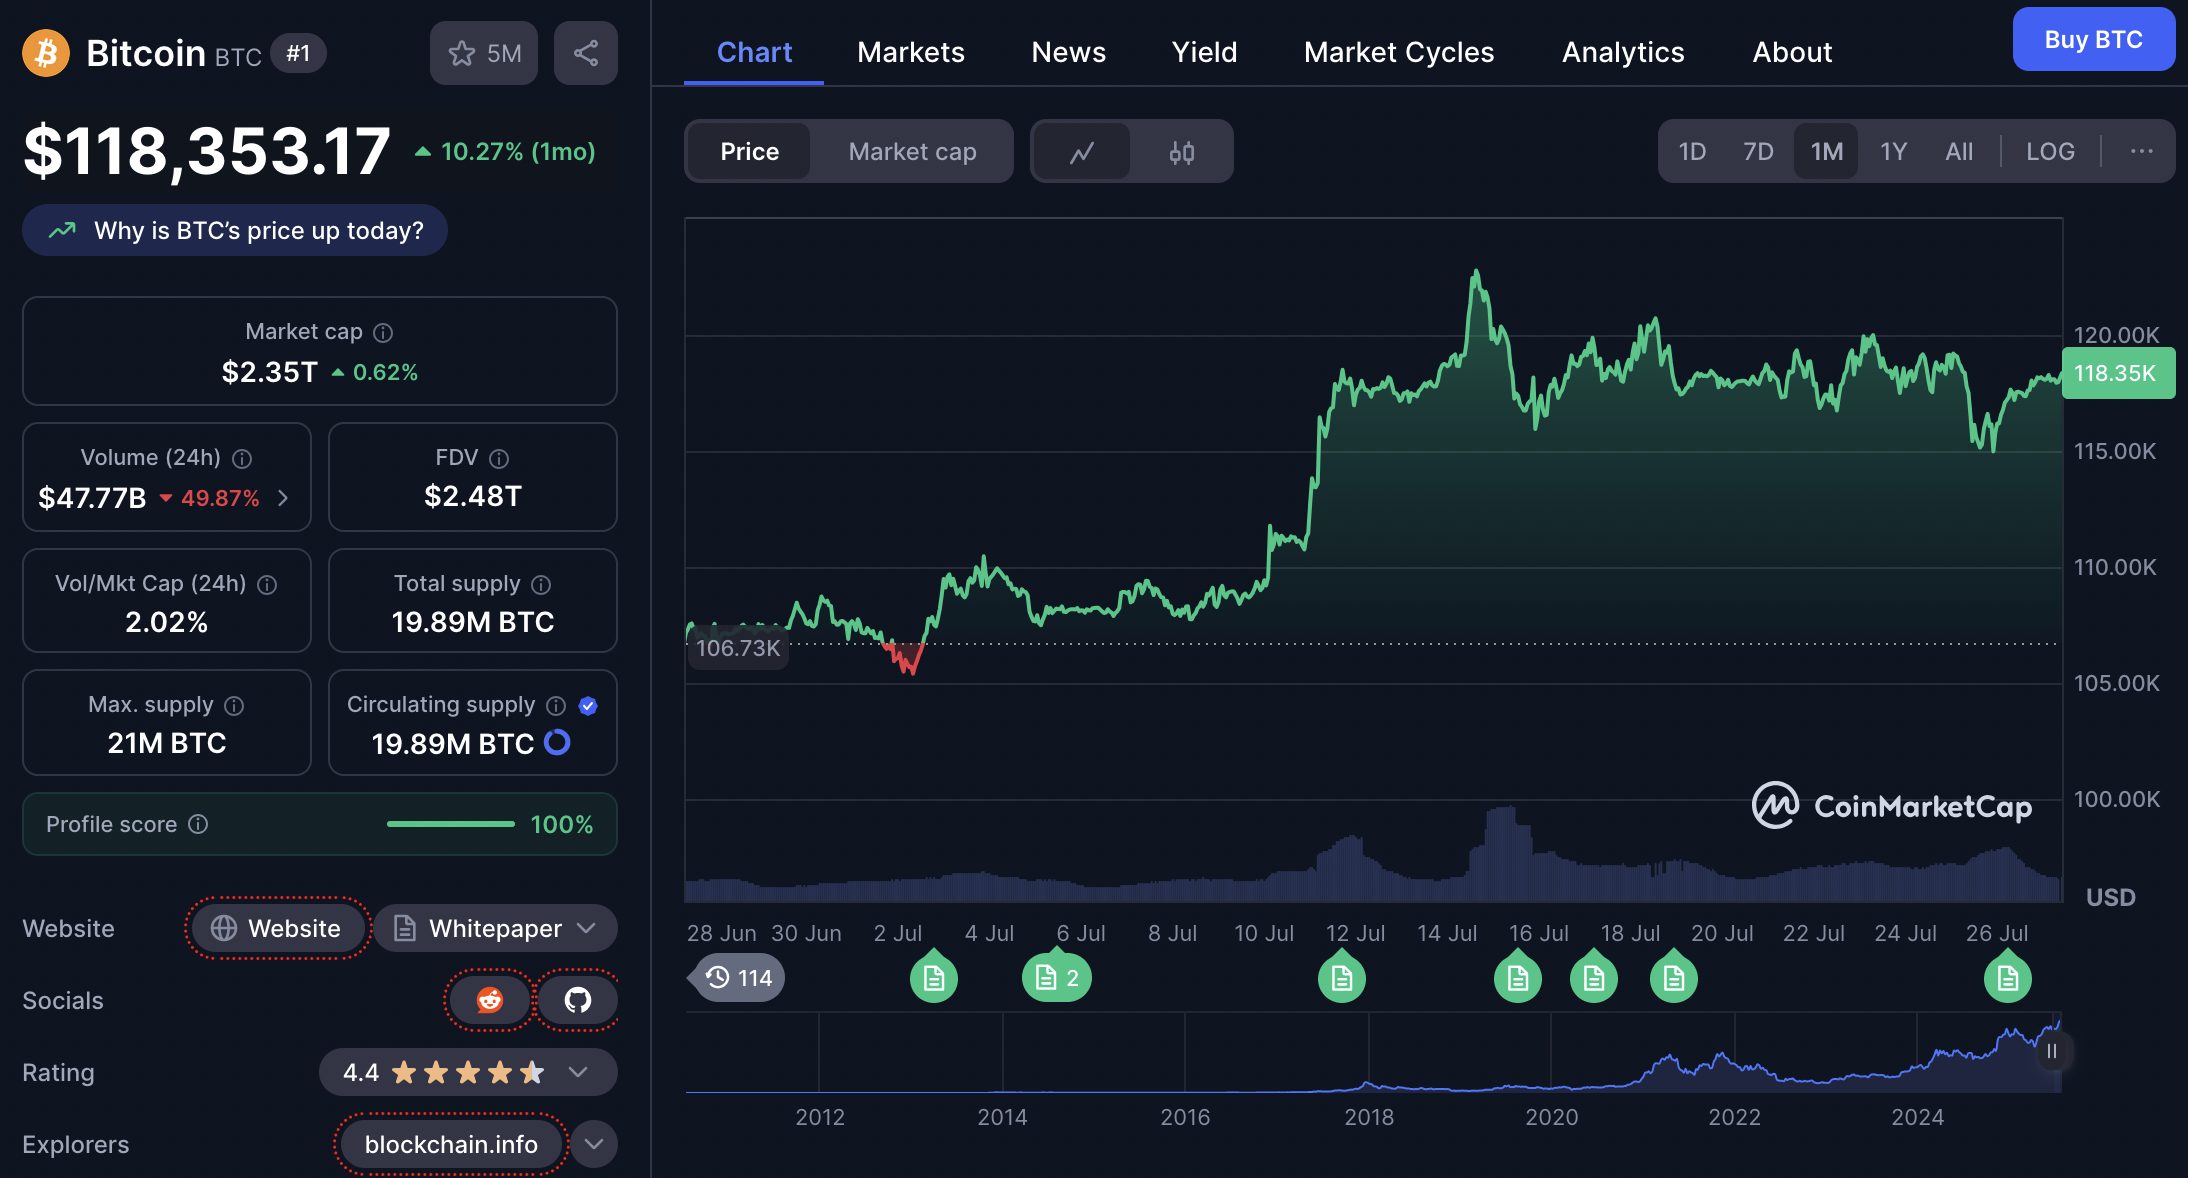Open the Analytics tab
The width and height of the screenshot is (2188, 1178).
tap(1623, 52)
